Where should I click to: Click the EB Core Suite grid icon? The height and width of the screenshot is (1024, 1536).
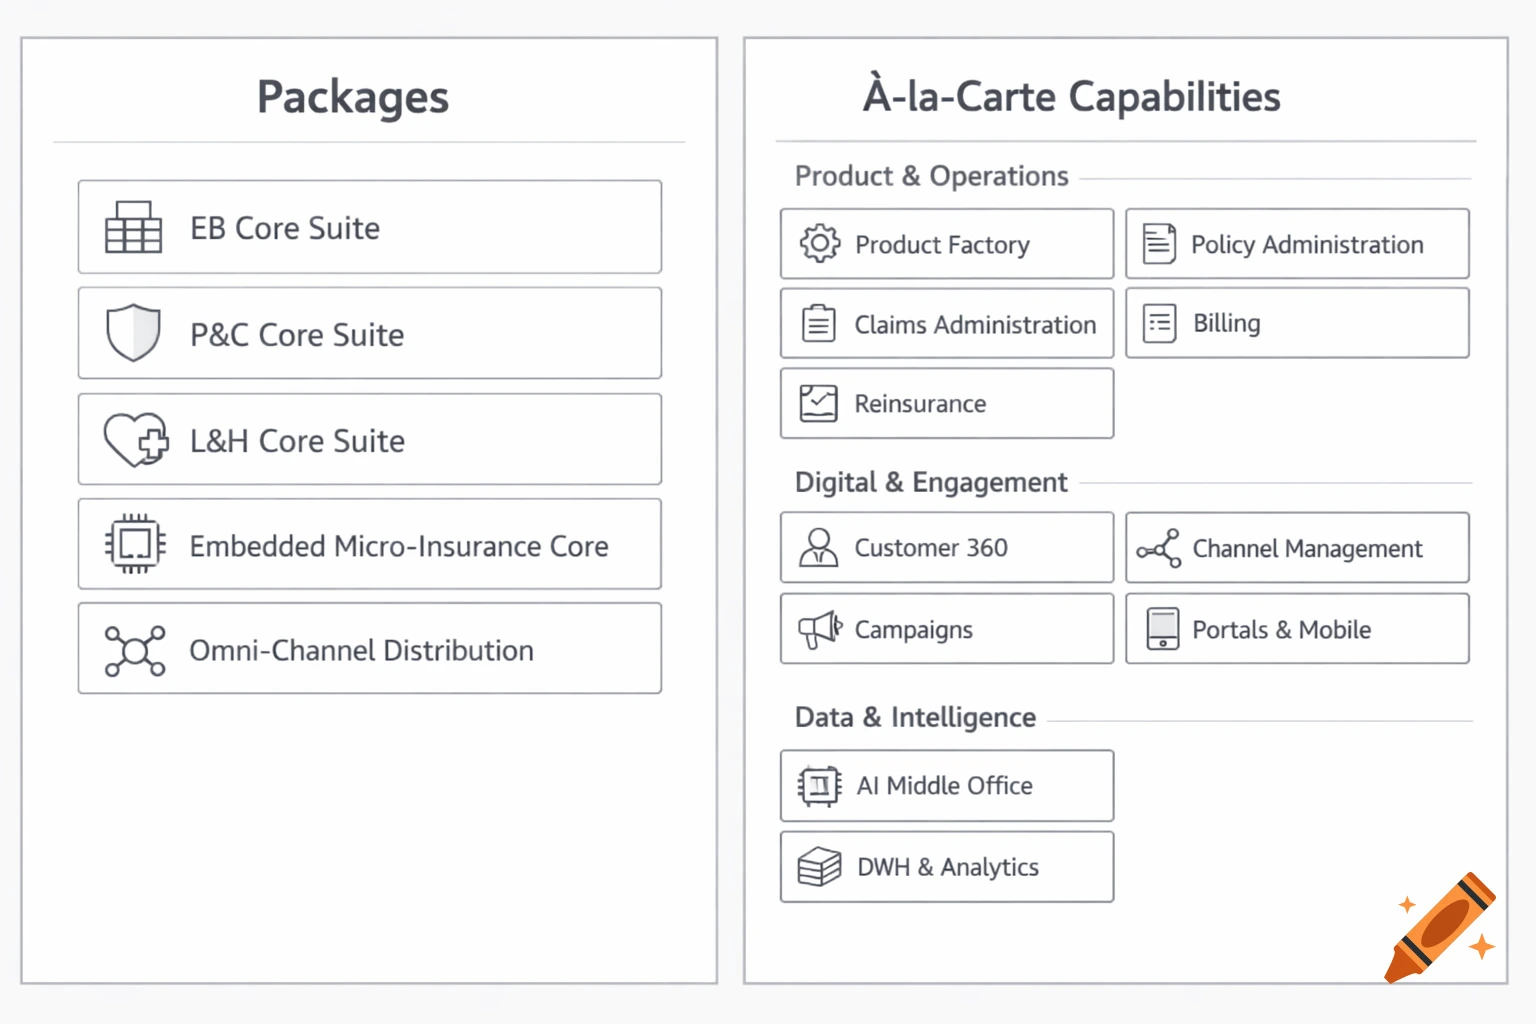pos(133,227)
